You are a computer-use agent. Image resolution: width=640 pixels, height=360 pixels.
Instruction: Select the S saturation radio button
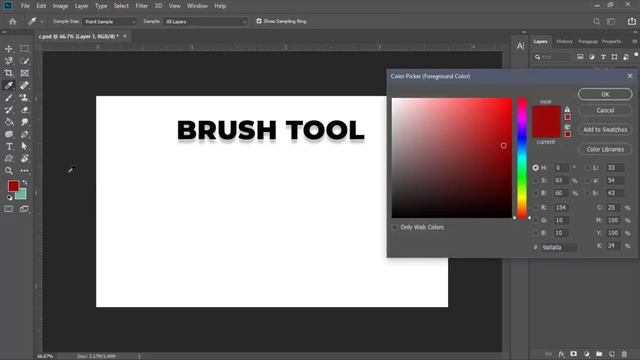click(x=536, y=180)
